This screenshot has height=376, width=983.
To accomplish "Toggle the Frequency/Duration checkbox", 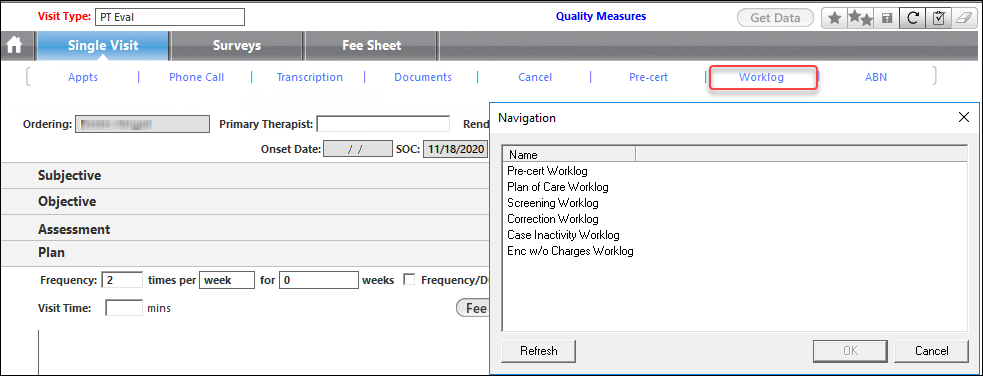I will click(x=409, y=279).
